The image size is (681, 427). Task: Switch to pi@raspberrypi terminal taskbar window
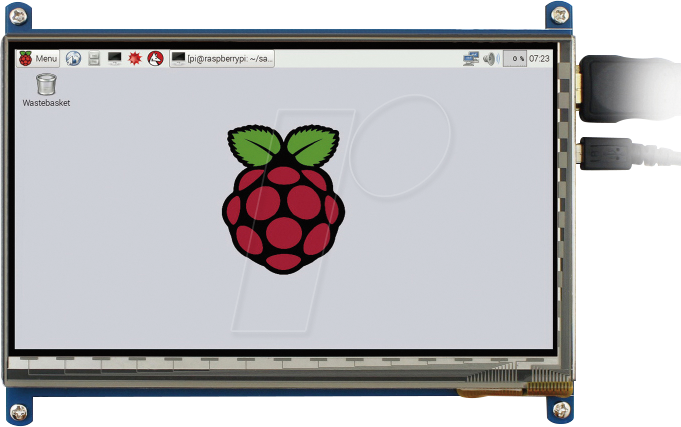click(222, 58)
